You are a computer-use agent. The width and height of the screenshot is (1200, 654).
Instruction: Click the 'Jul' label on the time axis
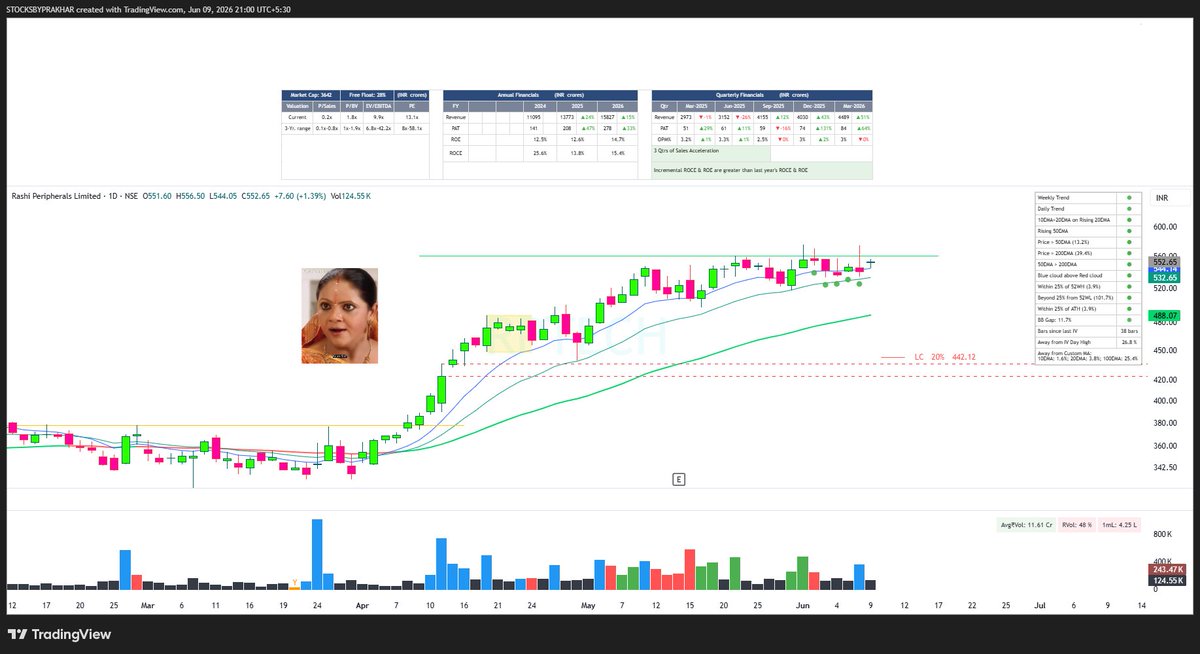[x=1040, y=605]
